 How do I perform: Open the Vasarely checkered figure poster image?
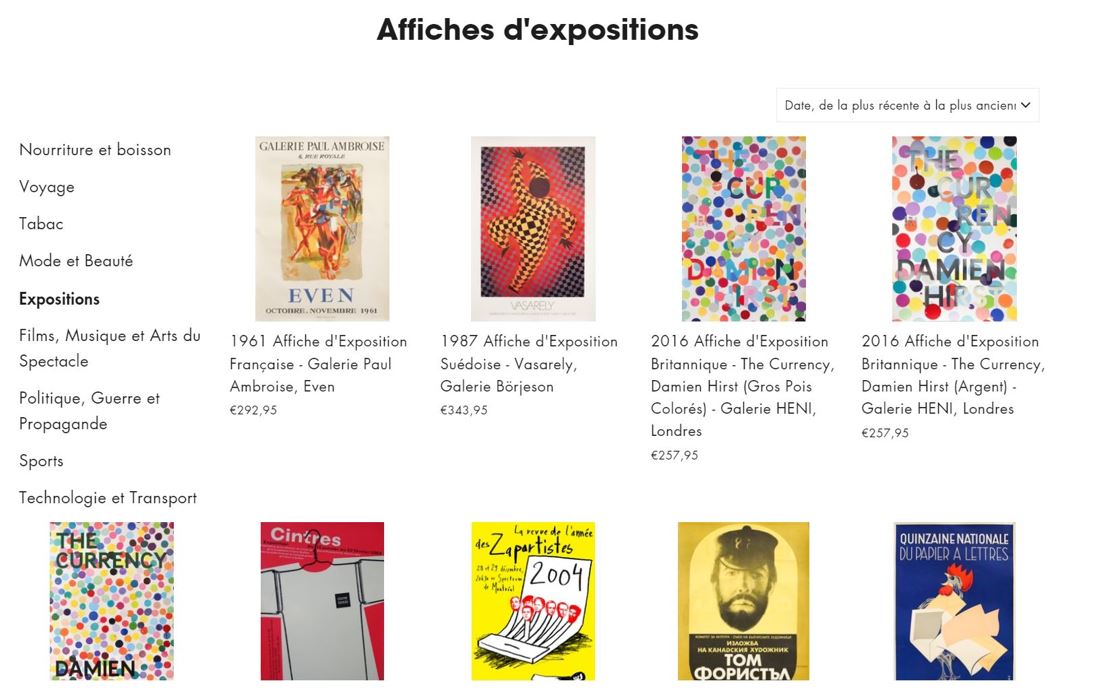(x=533, y=229)
